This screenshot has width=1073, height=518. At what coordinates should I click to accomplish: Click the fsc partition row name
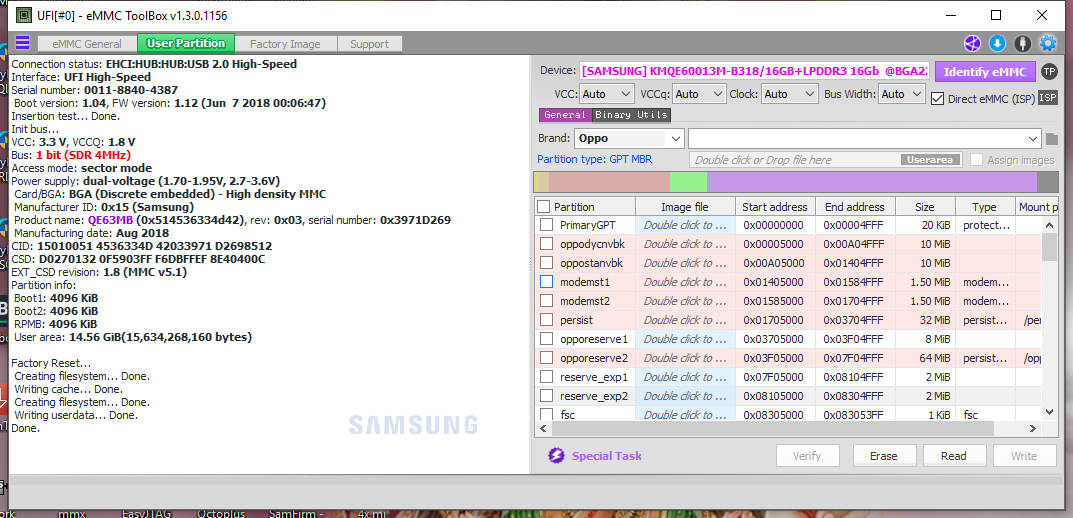[x=568, y=415]
